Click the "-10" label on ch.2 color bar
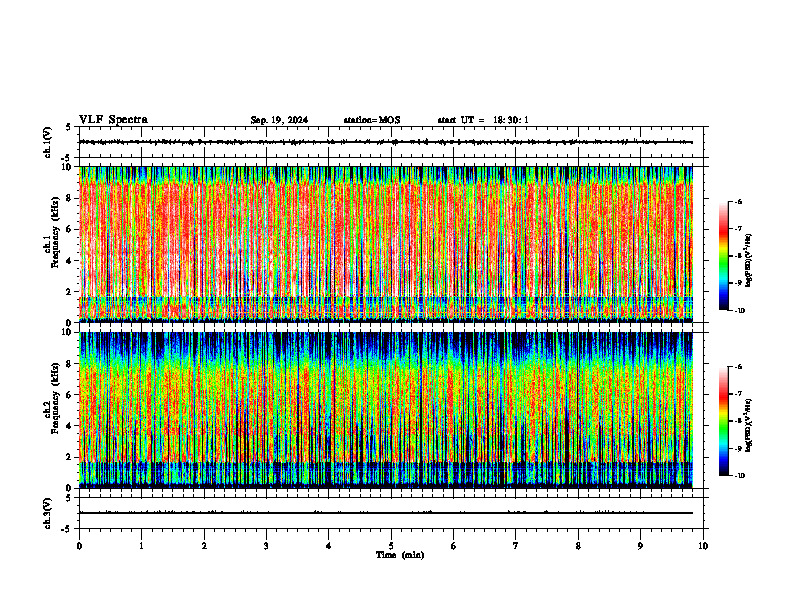The height and width of the screenshot is (612, 792). click(739, 476)
